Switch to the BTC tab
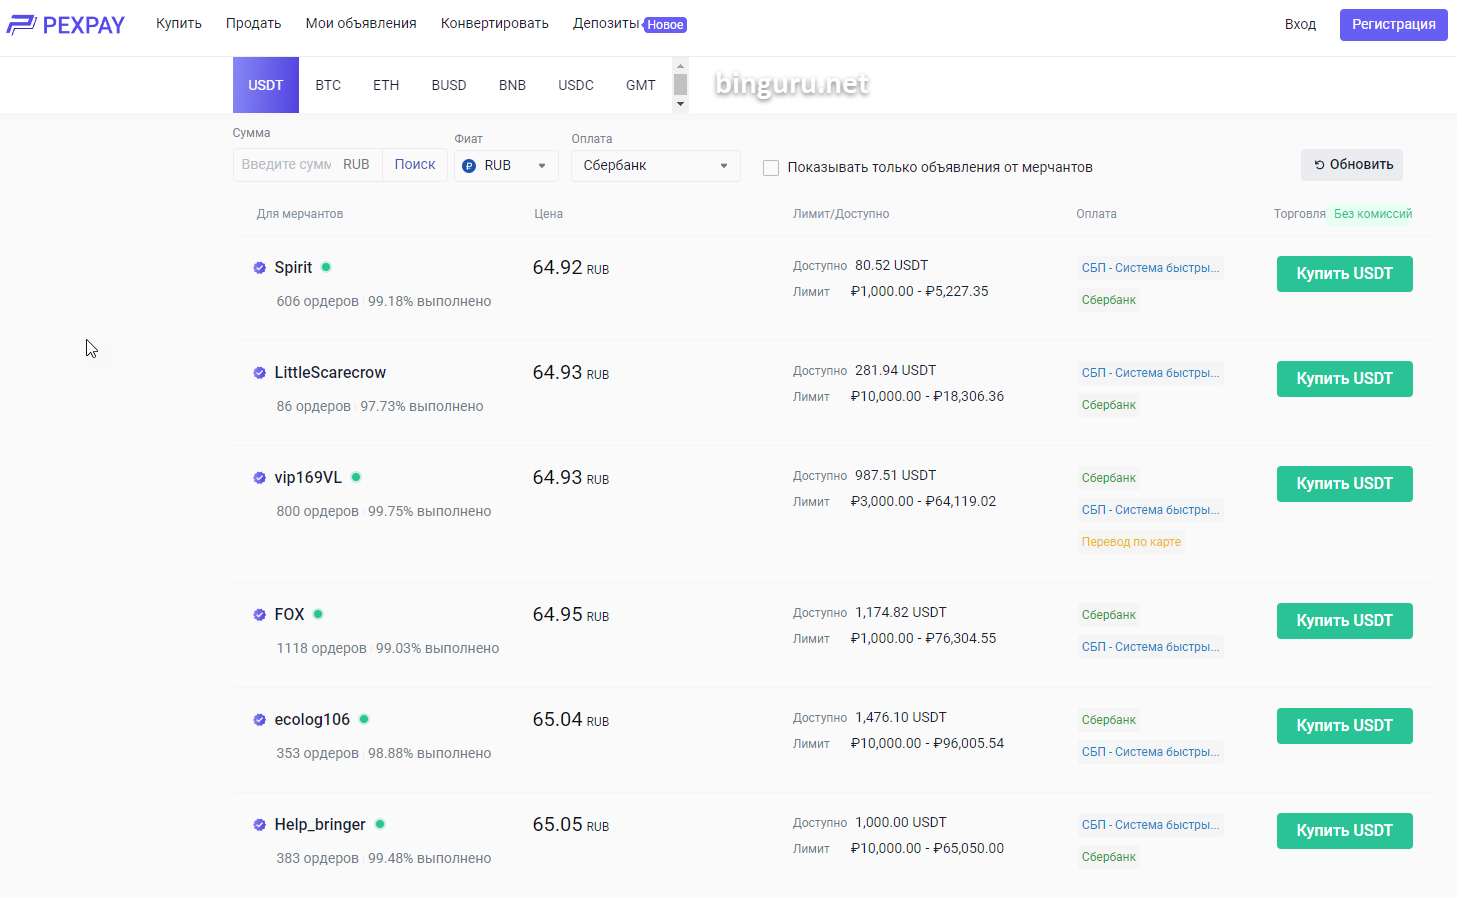 pos(328,85)
